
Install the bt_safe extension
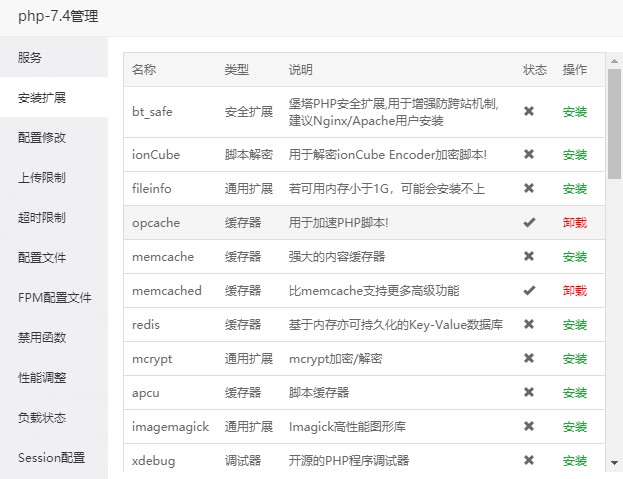tap(575, 112)
